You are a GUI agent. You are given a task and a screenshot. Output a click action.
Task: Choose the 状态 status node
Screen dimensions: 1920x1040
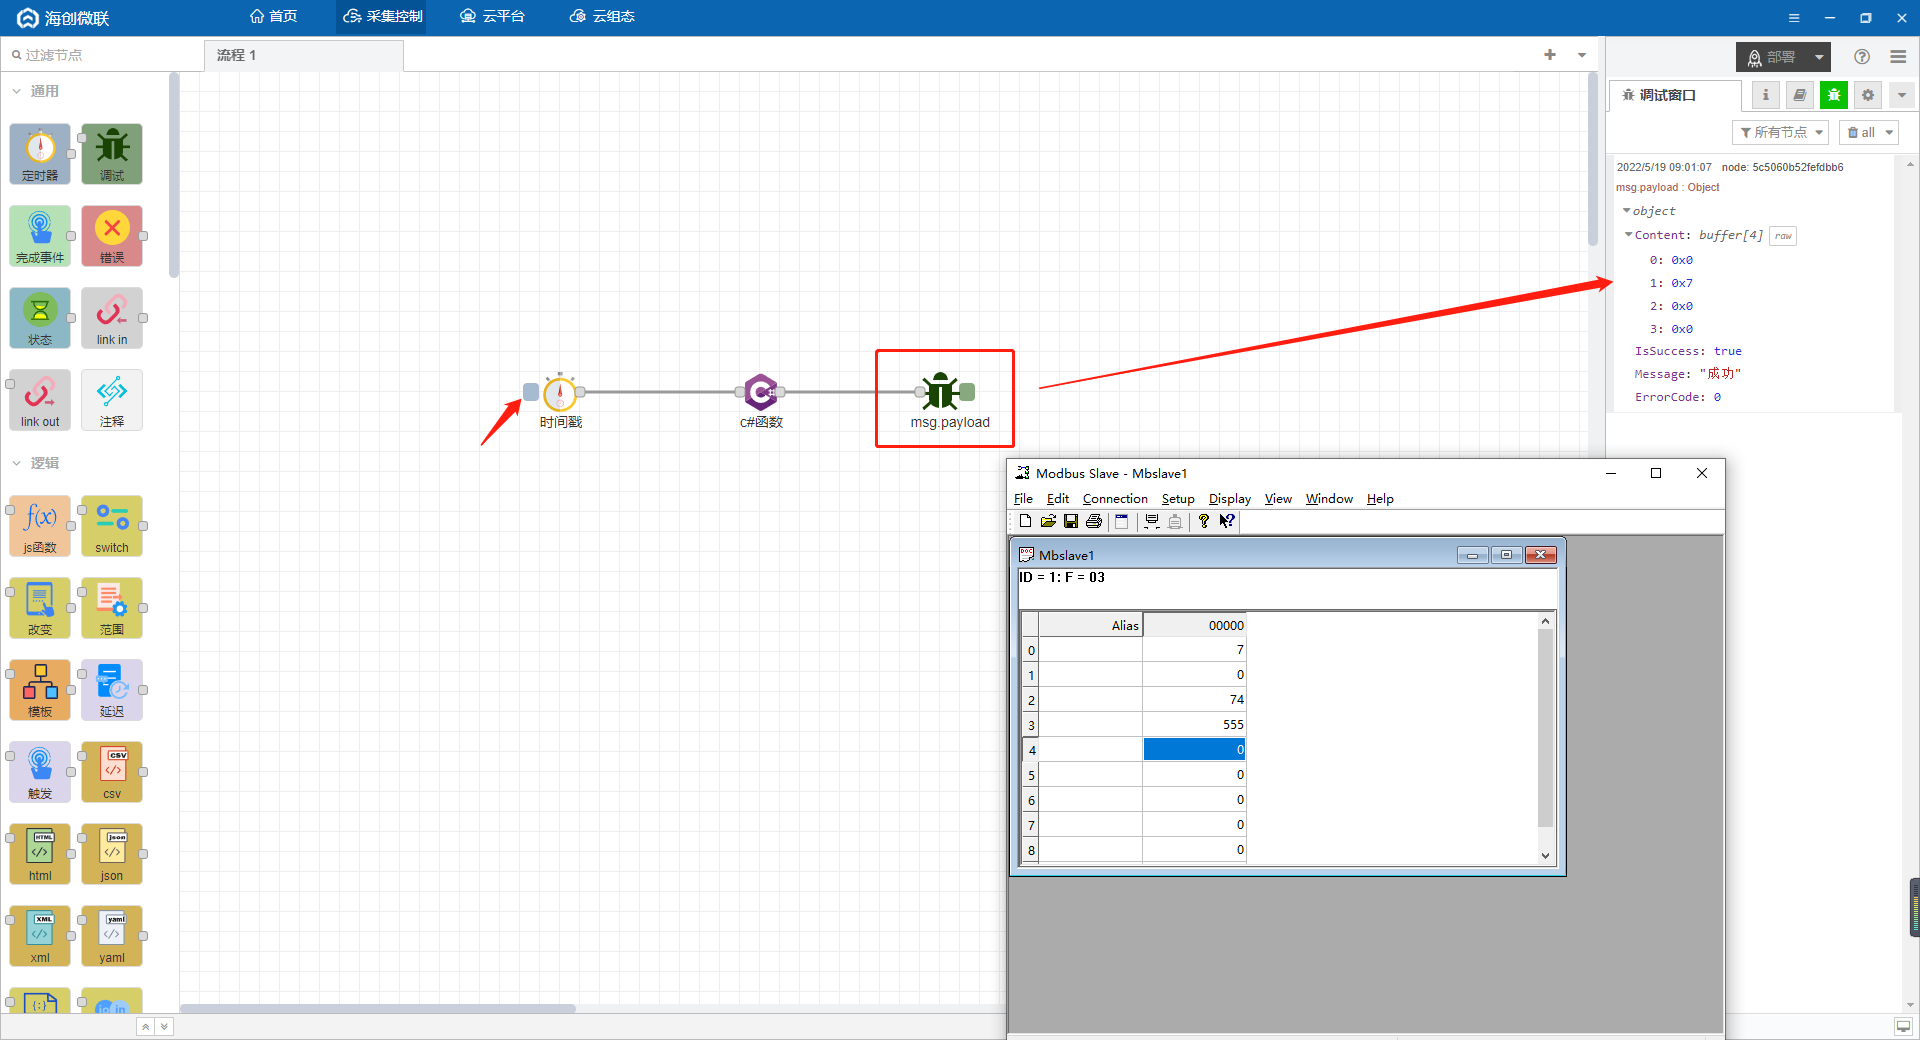coord(40,318)
